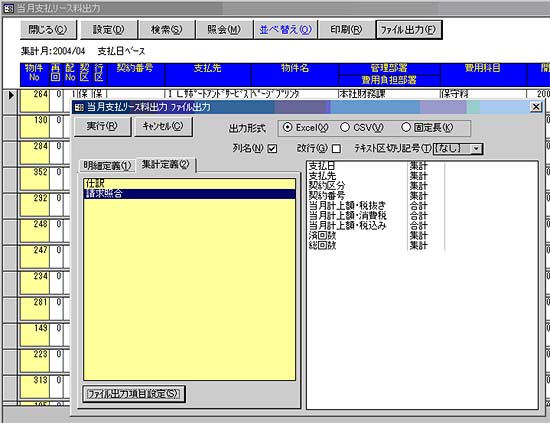Choose CSV output format
This screenshot has width=550, height=423.
[345, 127]
